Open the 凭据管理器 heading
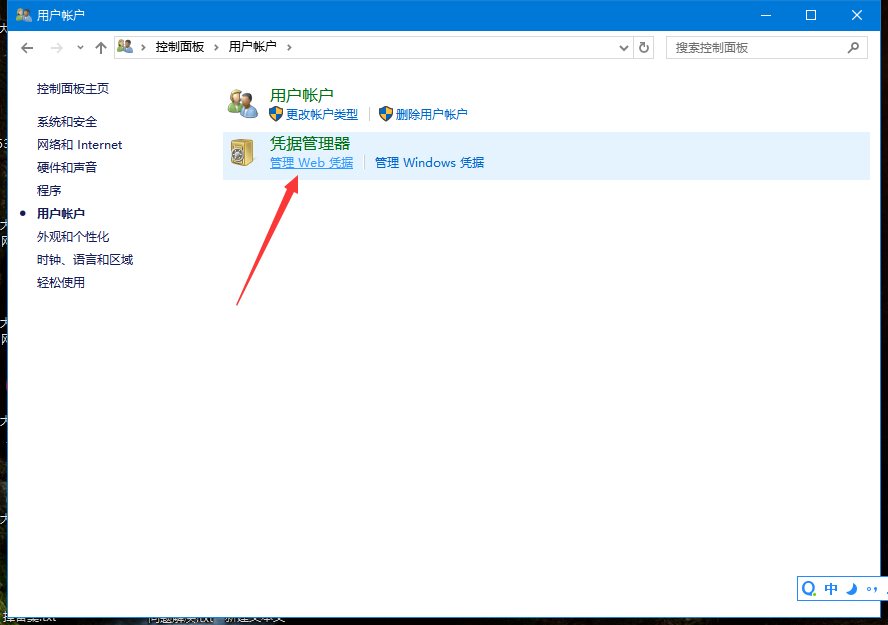The height and width of the screenshot is (625, 888). pos(310,143)
